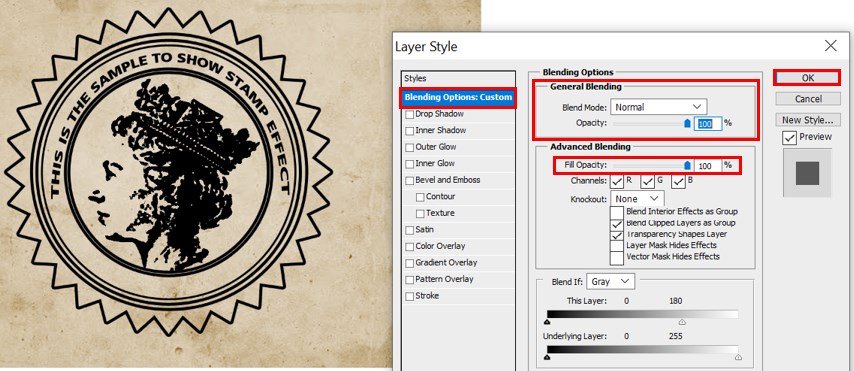Enable Gradient Overlay checkbox
Viewport: 854px width, 371px height.
coord(410,263)
